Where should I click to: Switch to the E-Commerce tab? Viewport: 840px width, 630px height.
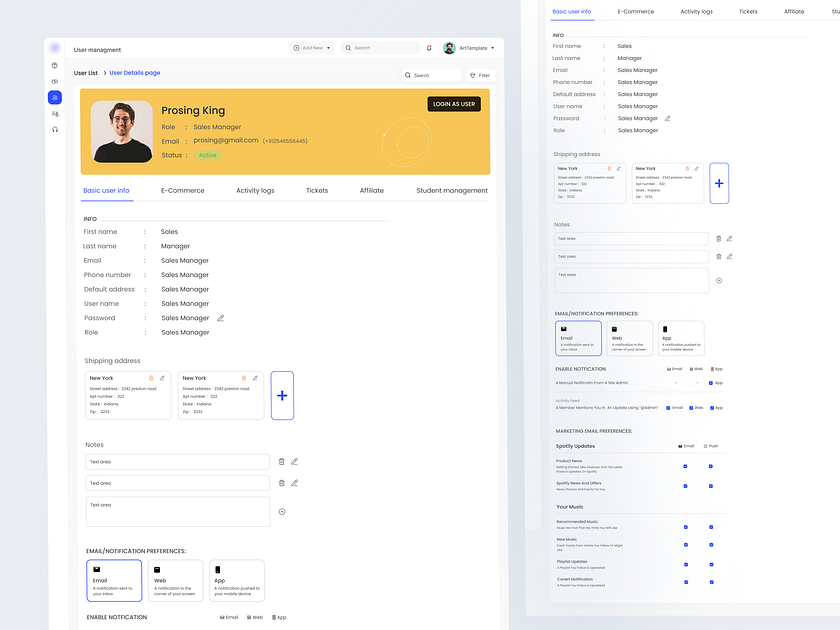pos(183,190)
